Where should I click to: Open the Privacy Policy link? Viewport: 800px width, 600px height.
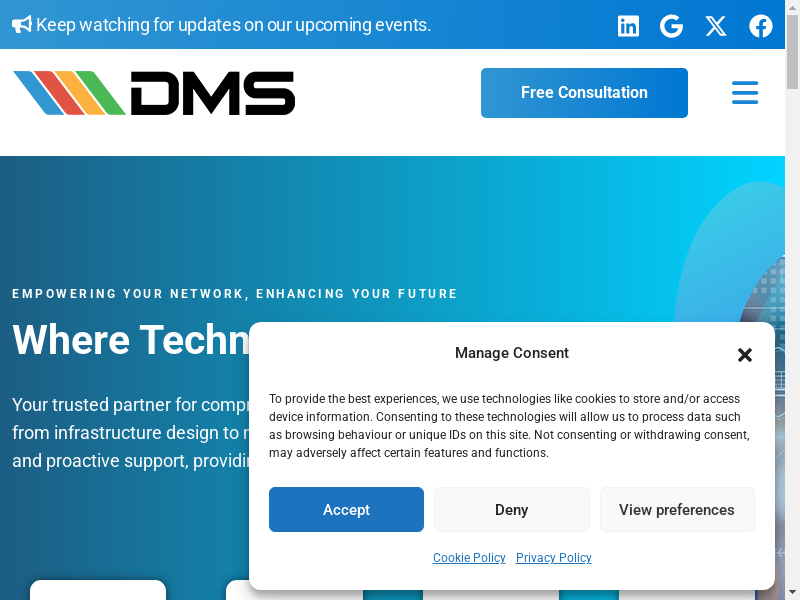pos(554,558)
